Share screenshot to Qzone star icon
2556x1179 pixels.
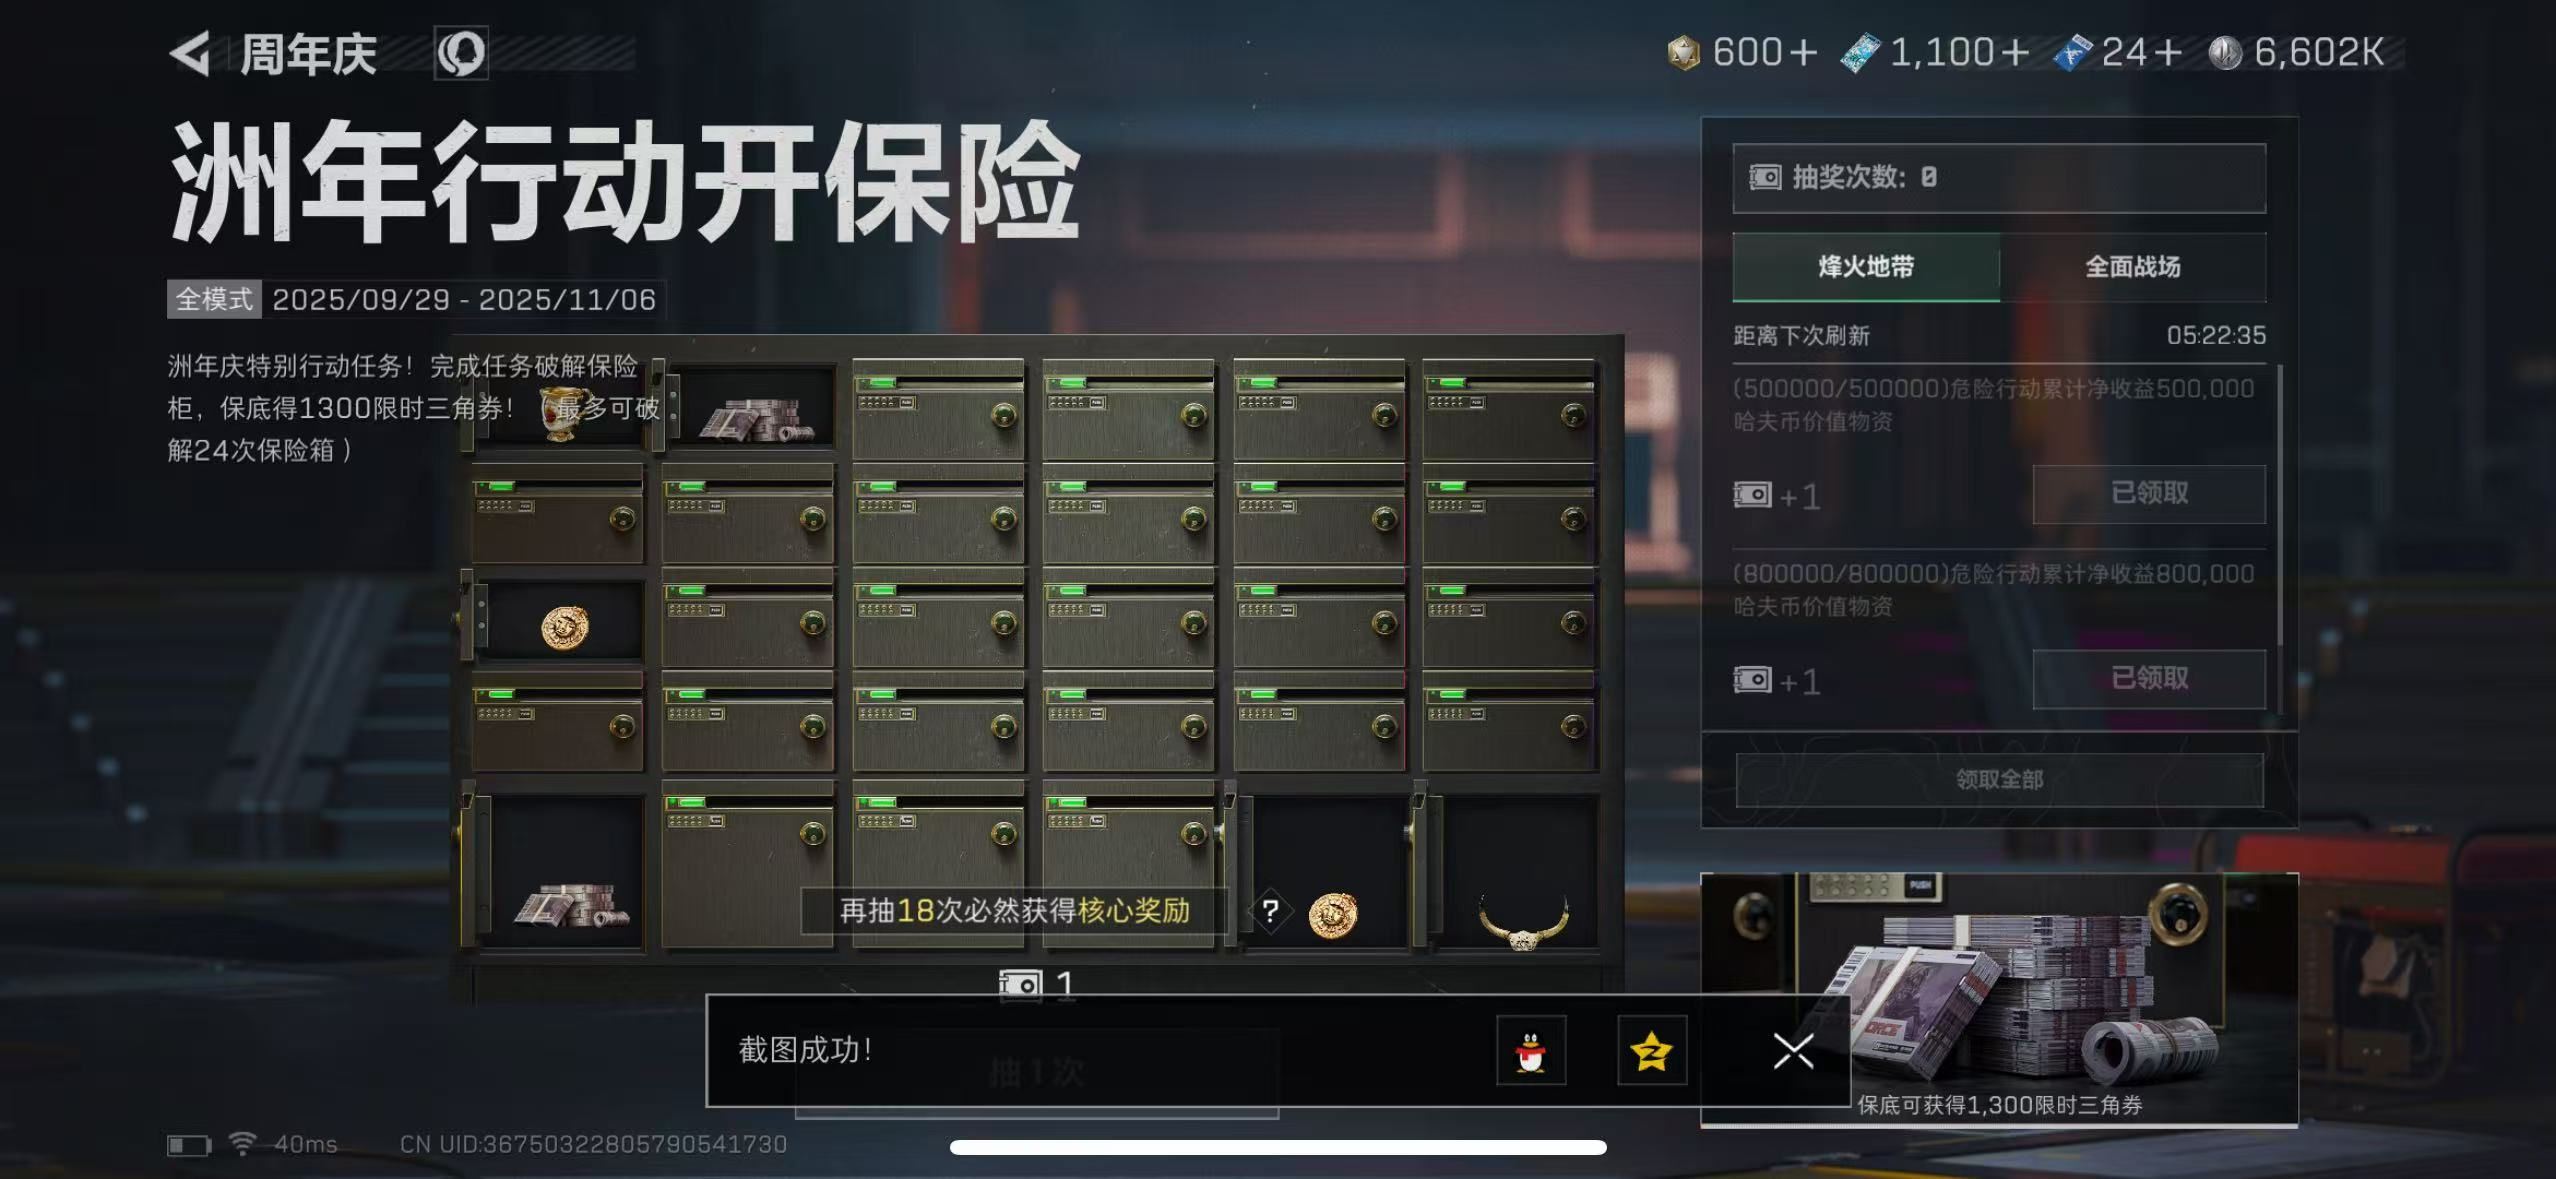1652,1051
